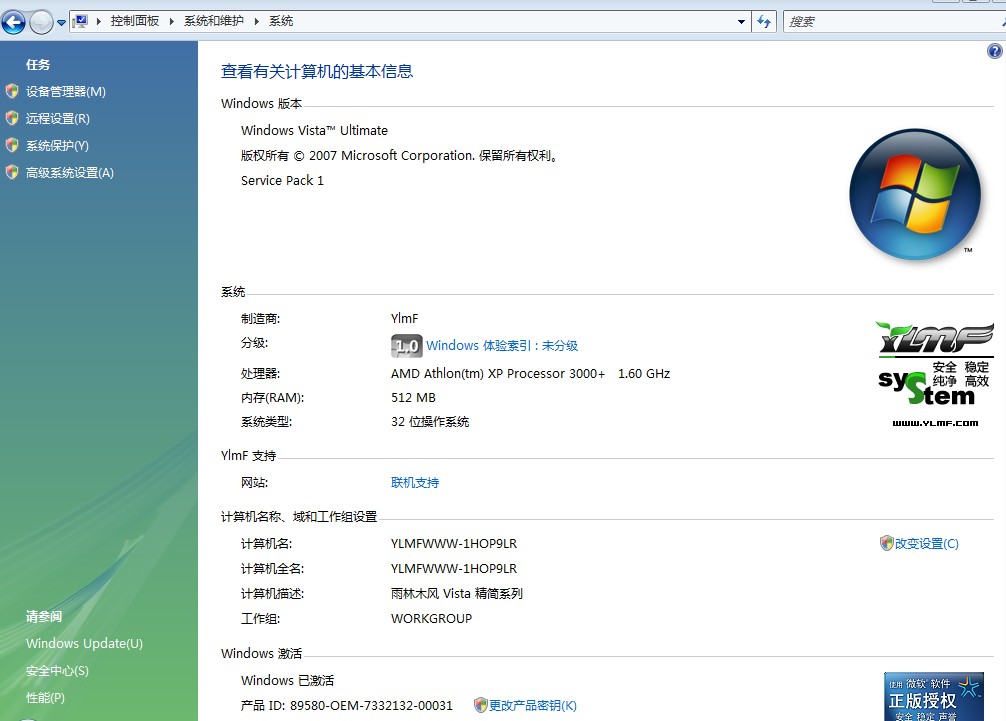
Task: Click the computer icon in address bar
Action: (x=81, y=21)
